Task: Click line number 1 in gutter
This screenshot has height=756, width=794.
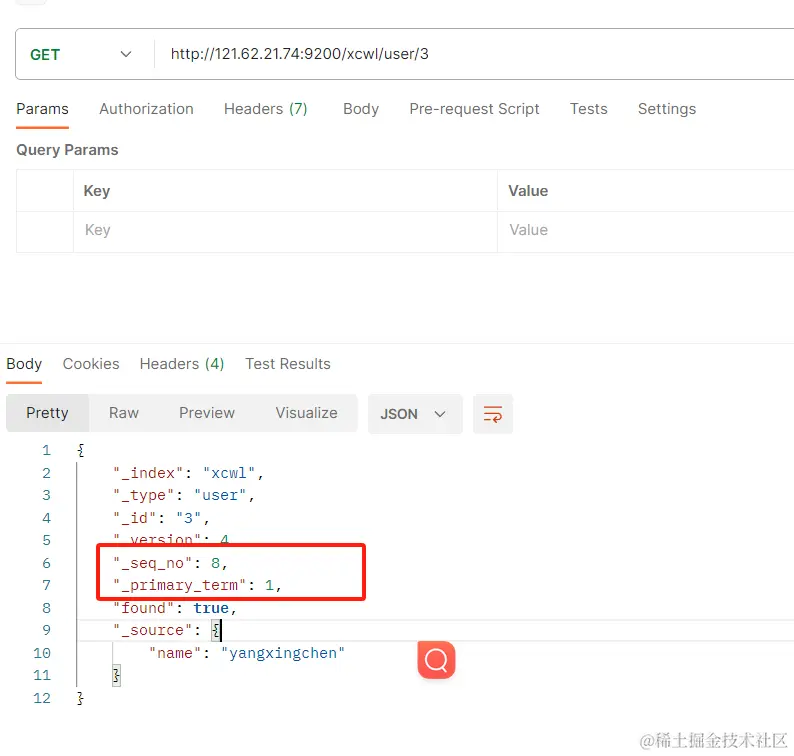Action: coord(47,451)
